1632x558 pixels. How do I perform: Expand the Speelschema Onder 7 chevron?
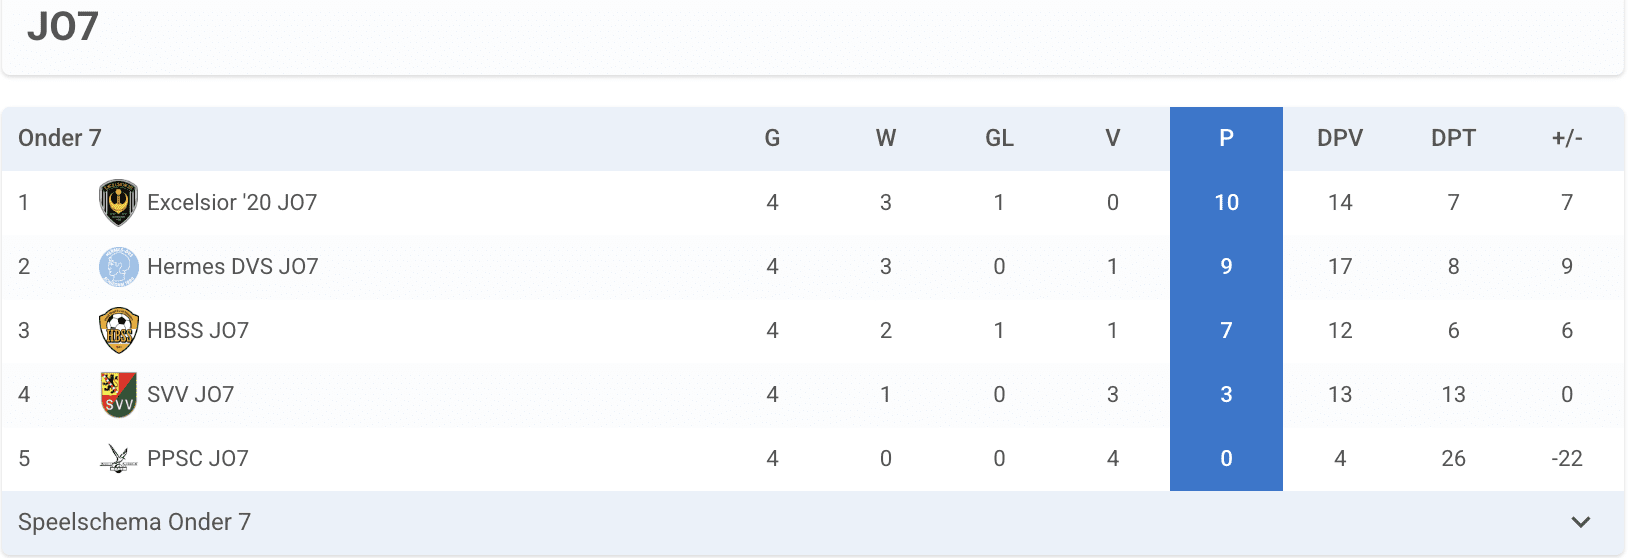(x=1580, y=522)
